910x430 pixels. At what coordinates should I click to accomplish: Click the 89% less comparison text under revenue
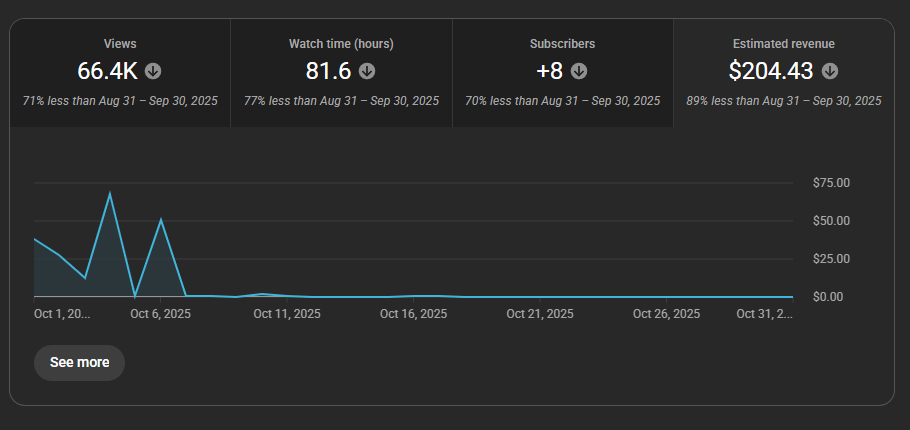tap(783, 101)
